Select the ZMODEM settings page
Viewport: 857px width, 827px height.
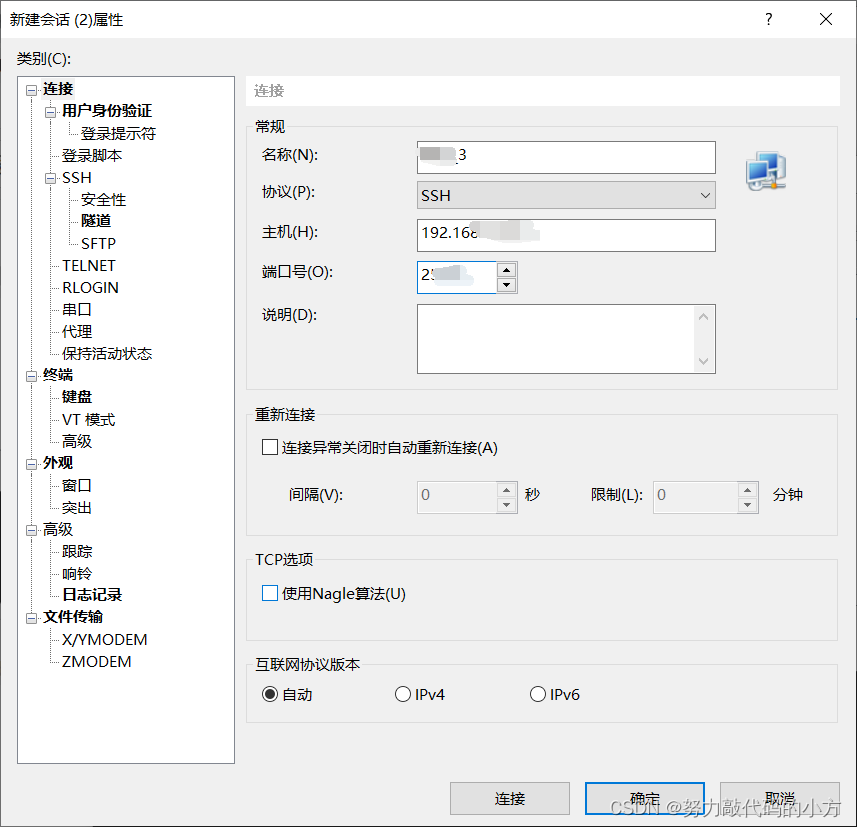tap(94, 661)
